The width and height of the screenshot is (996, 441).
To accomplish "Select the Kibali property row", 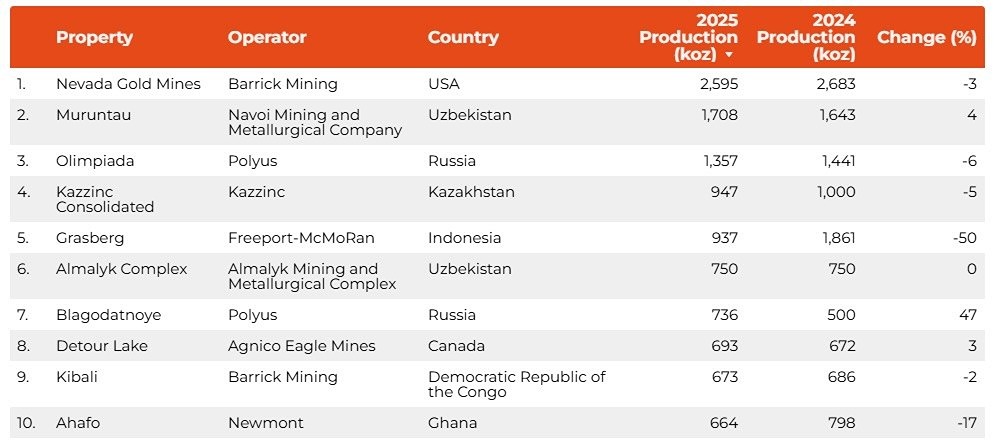I will click(79, 377).
